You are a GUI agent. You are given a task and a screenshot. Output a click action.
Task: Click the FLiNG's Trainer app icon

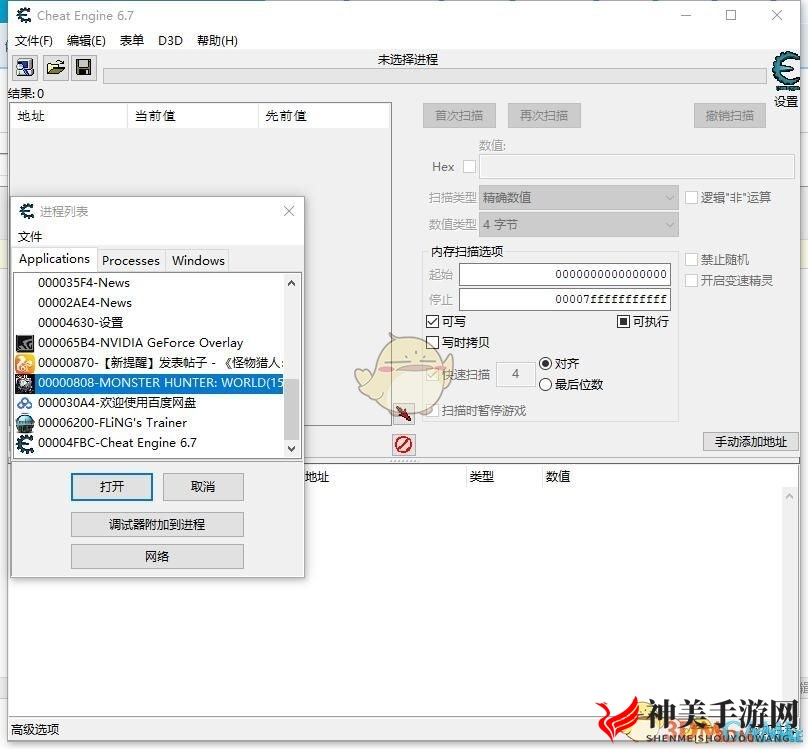click(x=25, y=423)
